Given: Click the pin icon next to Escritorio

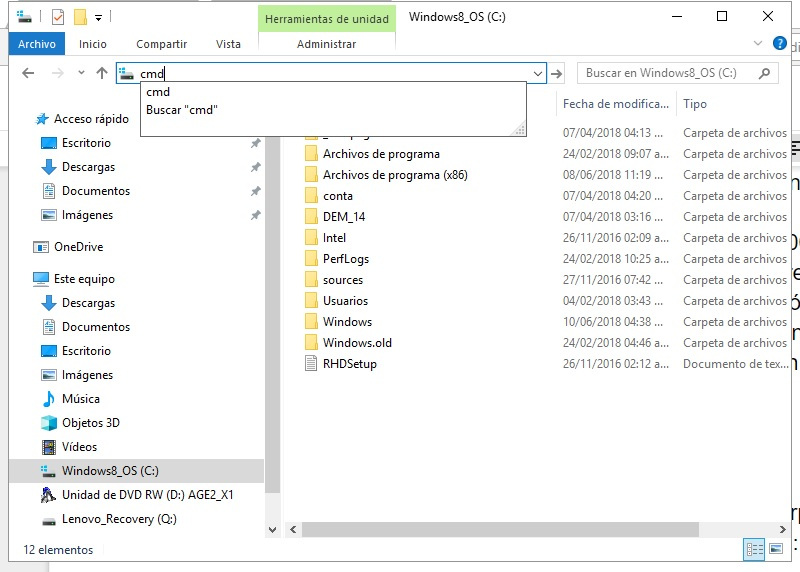Looking at the screenshot, I should [x=255, y=143].
